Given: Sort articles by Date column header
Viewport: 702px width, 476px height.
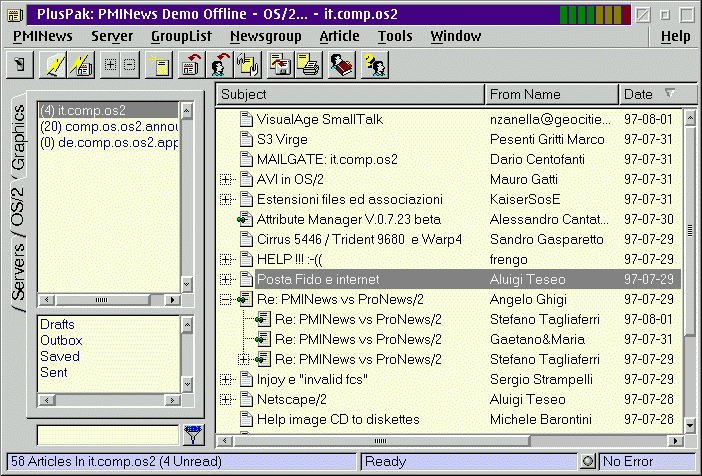Looking at the screenshot, I should click(x=638, y=94).
